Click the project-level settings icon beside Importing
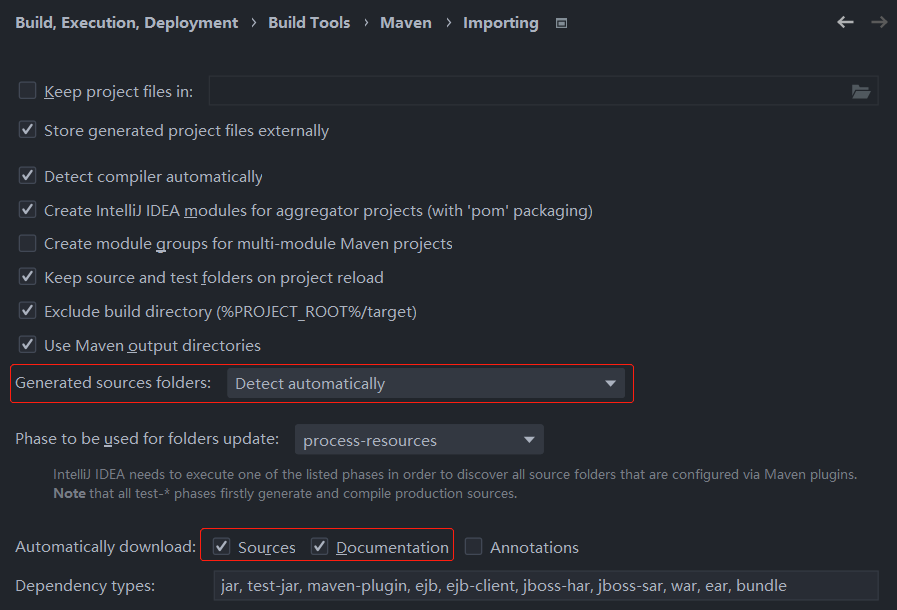 561,23
